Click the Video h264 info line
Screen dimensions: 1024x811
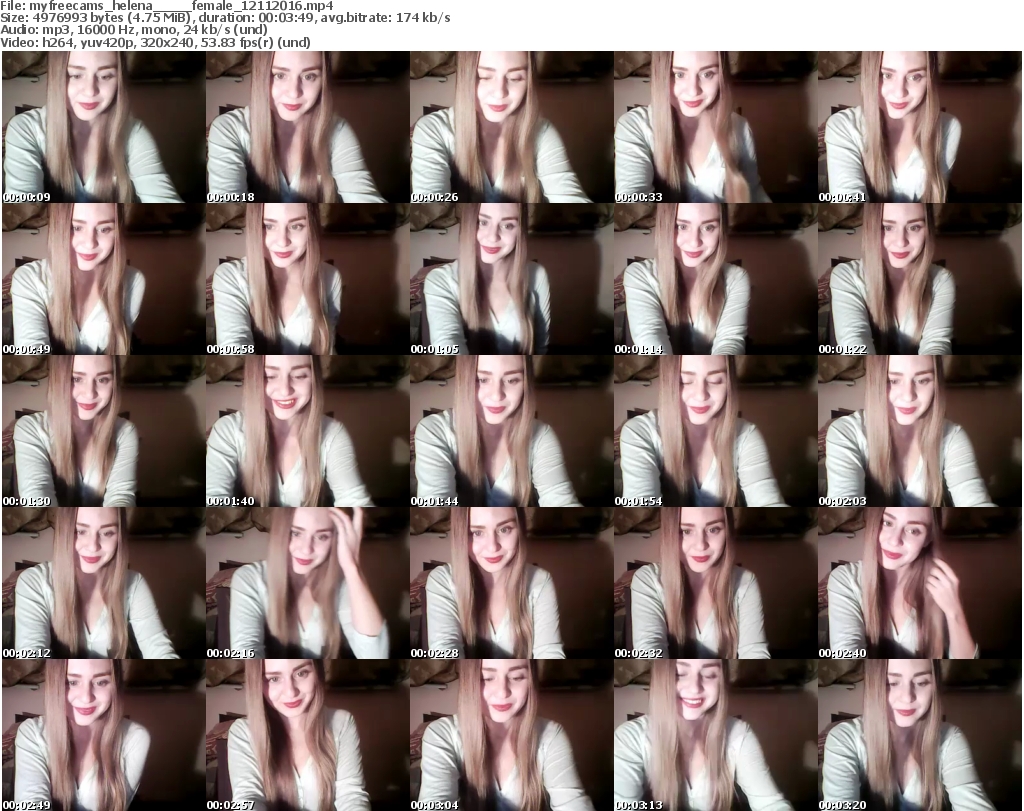tap(157, 42)
